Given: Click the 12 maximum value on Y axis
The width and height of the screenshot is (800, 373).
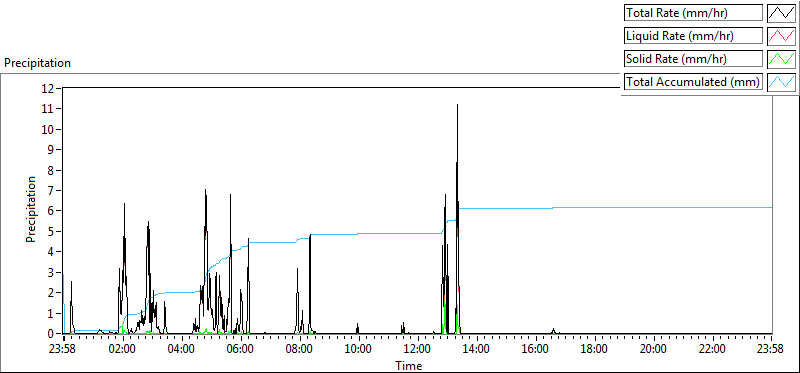Looking at the screenshot, I should (x=48, y=88).
